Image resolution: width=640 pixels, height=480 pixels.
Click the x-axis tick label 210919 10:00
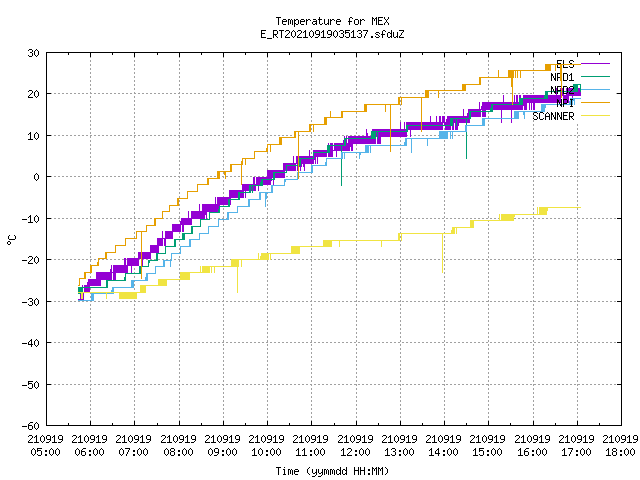click(x=267, y=446)
